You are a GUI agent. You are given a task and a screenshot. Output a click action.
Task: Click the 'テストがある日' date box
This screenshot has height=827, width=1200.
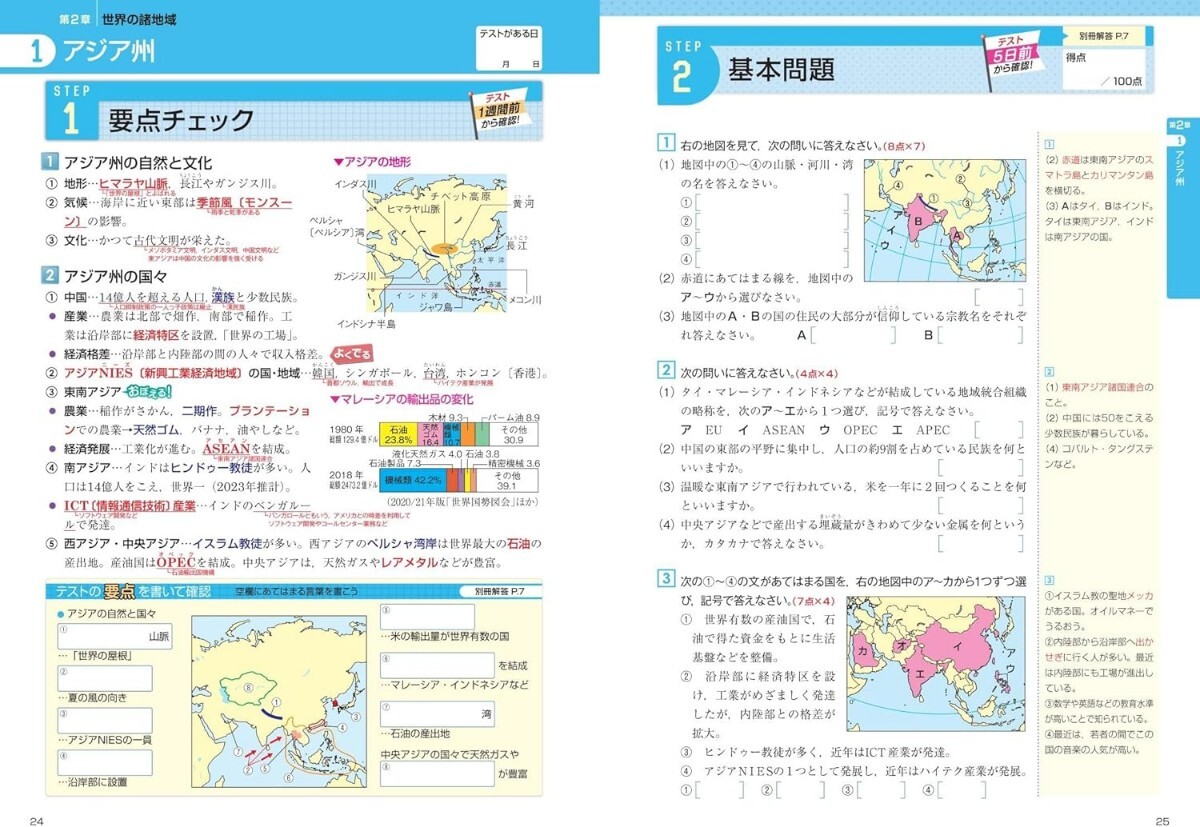(x=511, y=48)
